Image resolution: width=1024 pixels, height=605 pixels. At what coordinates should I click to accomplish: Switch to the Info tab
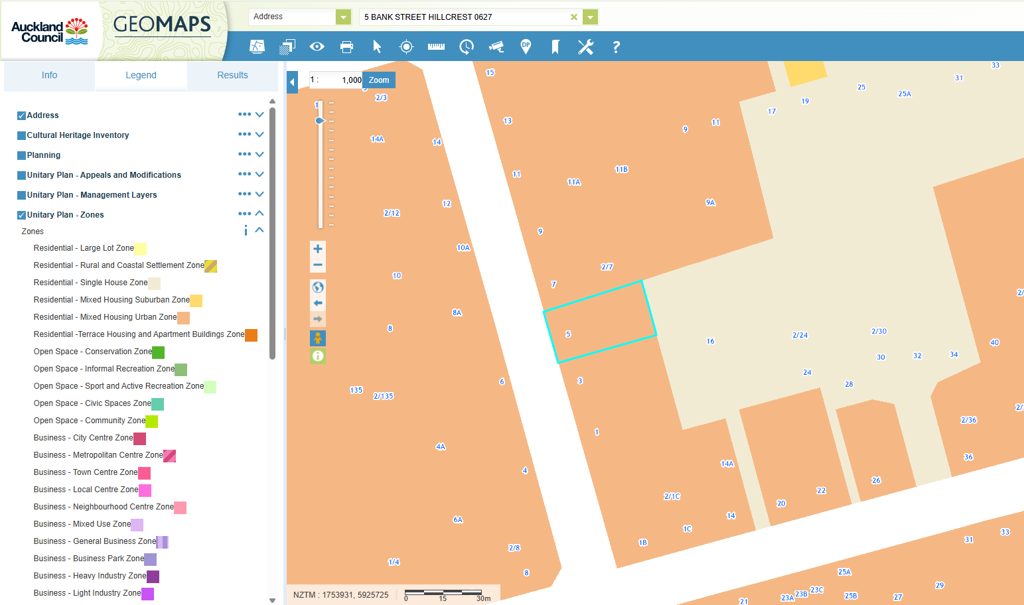coord(49,75)
